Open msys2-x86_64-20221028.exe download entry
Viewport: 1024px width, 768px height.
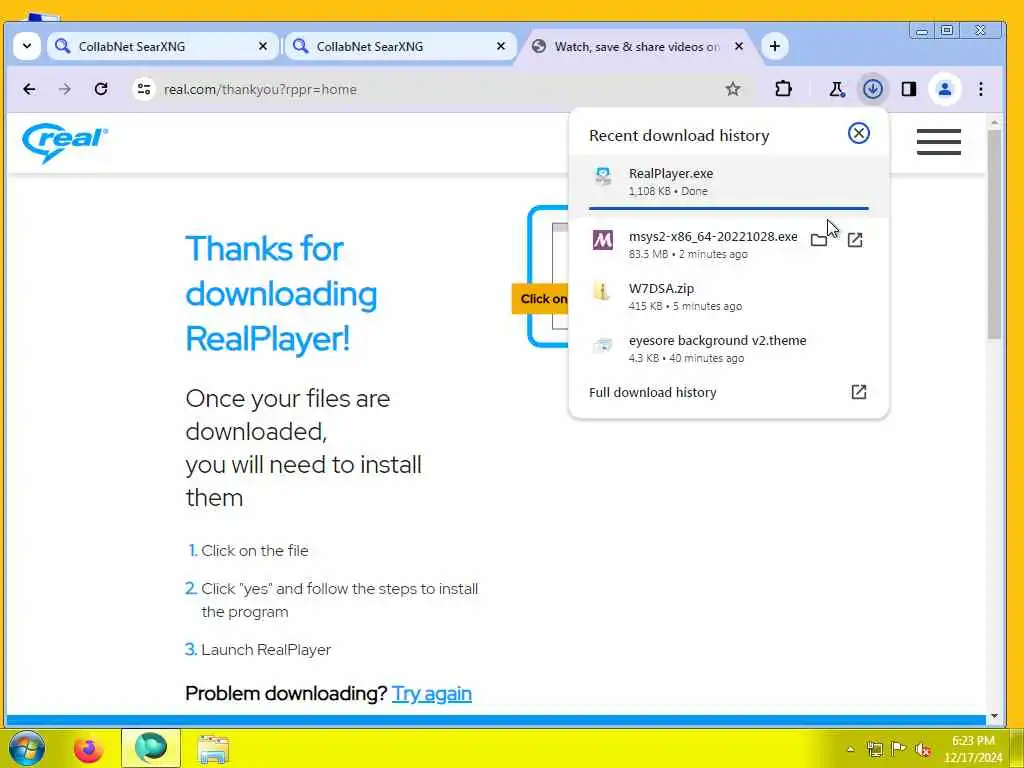729,244
